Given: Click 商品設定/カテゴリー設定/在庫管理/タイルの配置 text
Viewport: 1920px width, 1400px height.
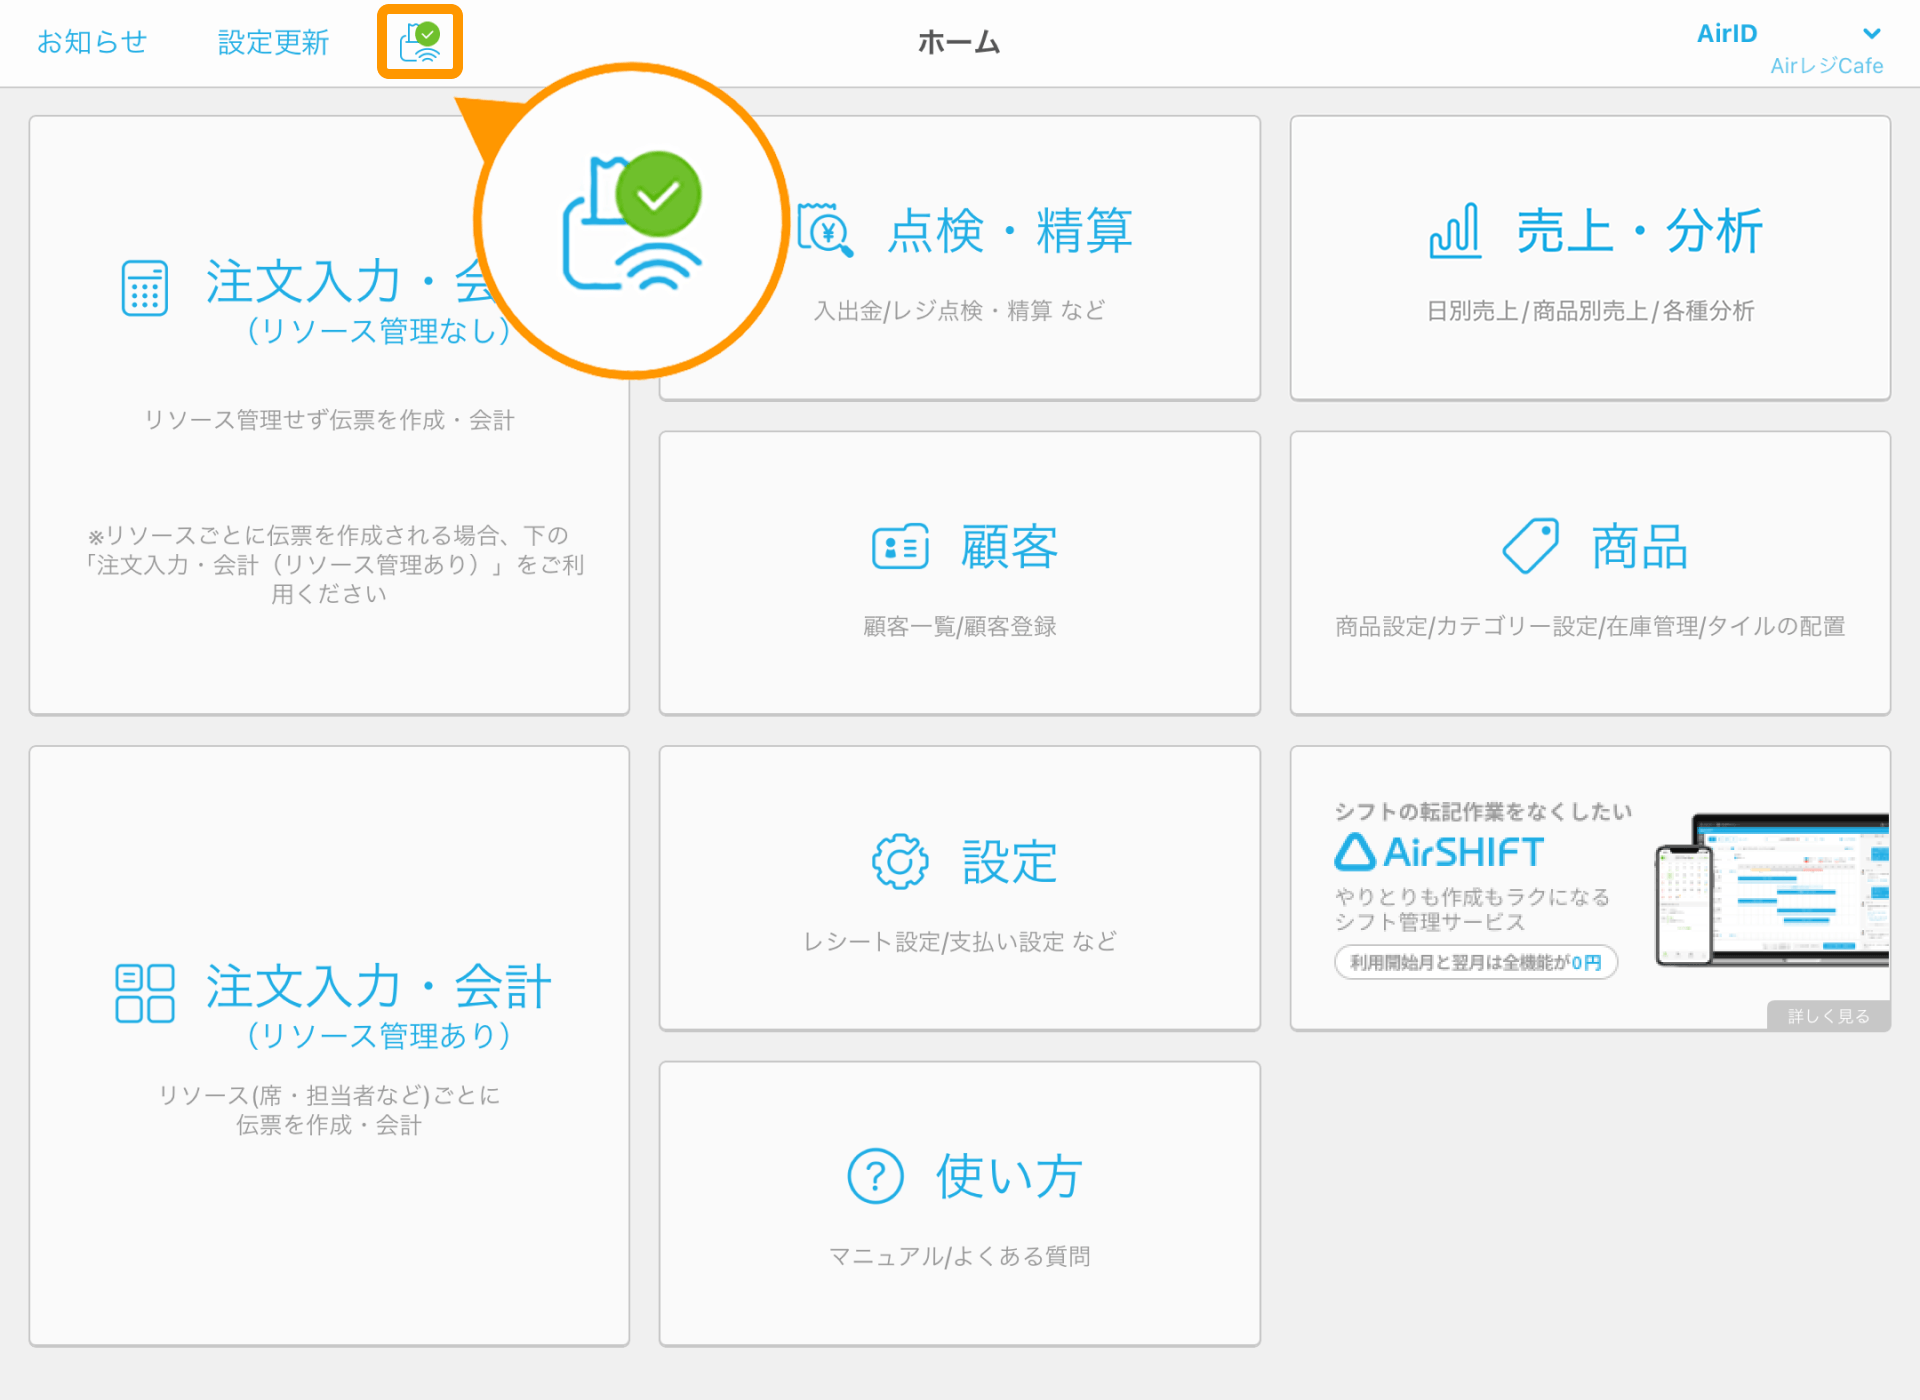Looking at the screenshot, I should click(x=1590, y=626).
